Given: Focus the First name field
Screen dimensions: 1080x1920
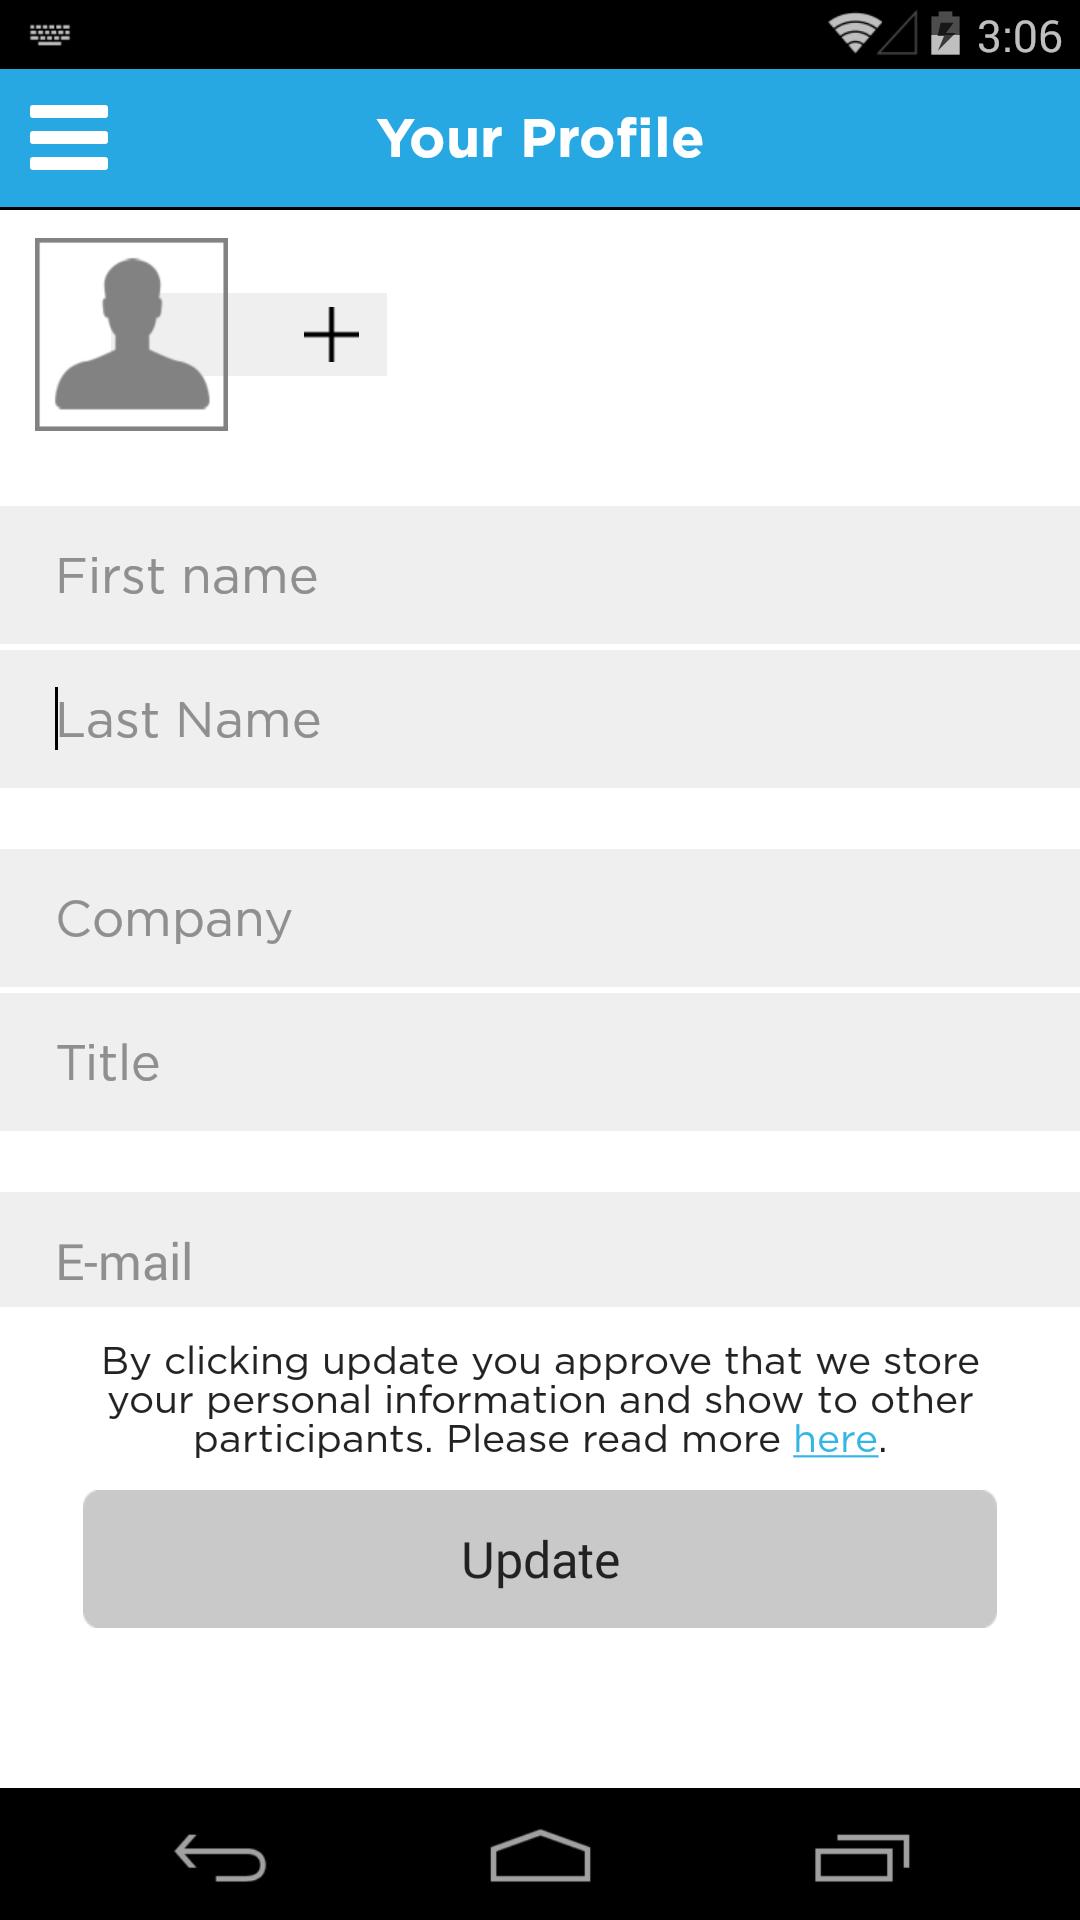Looking at the screenshot, I should coord(540,575).
